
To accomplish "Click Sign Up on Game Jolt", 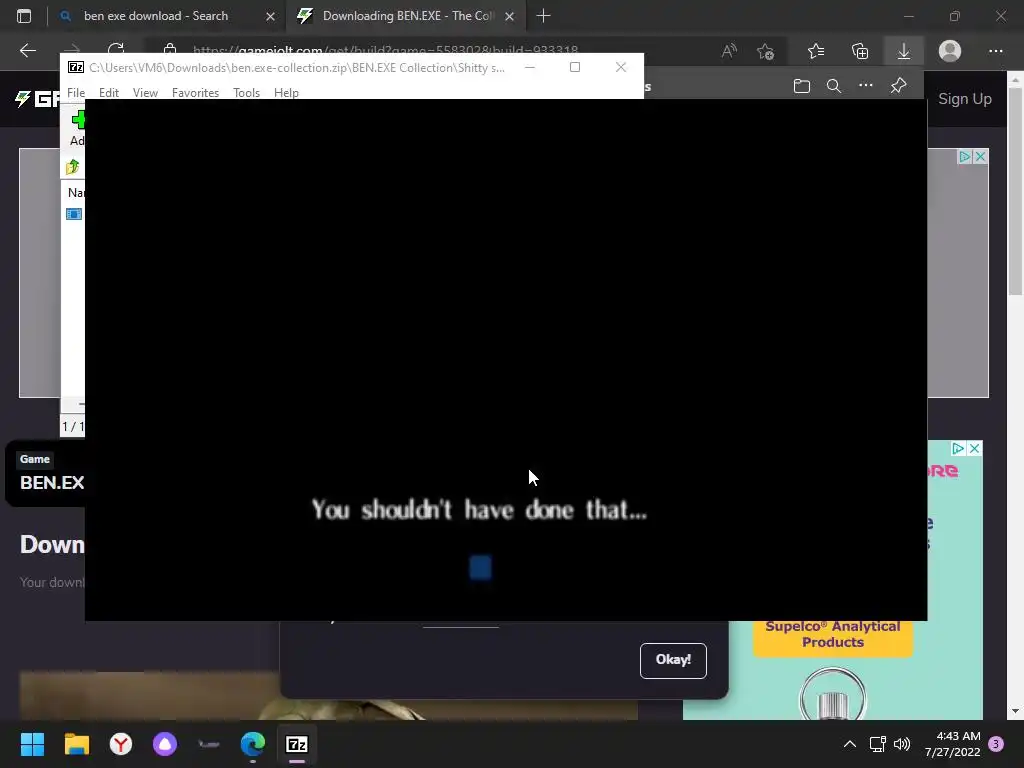I will coord(965,99).
